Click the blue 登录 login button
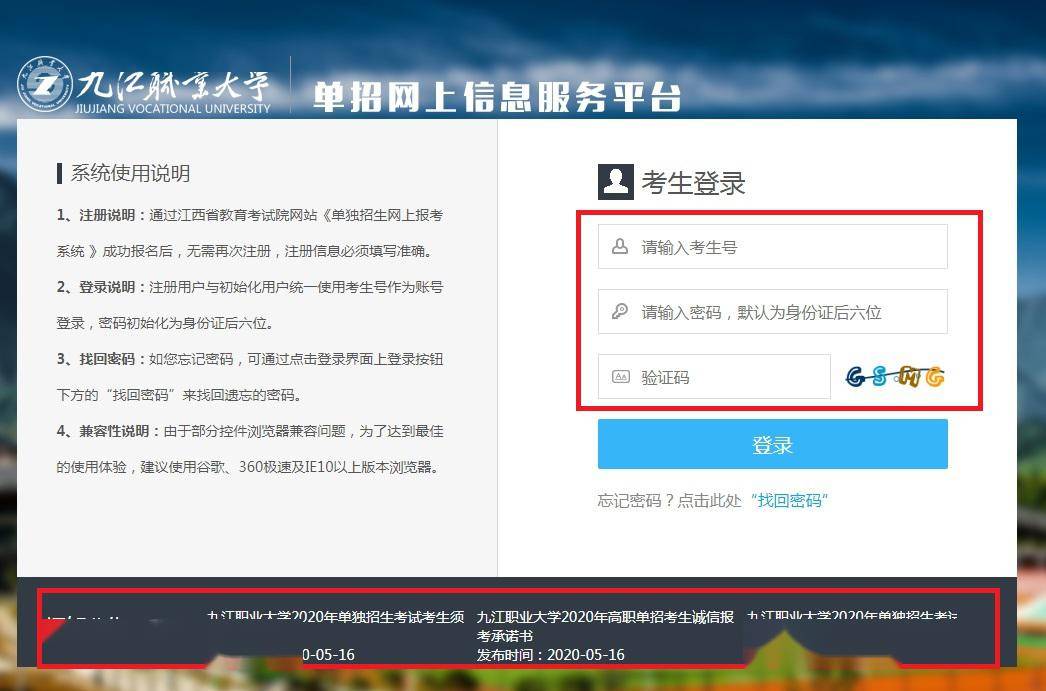 pyautogui.click(x=772, y=444)
